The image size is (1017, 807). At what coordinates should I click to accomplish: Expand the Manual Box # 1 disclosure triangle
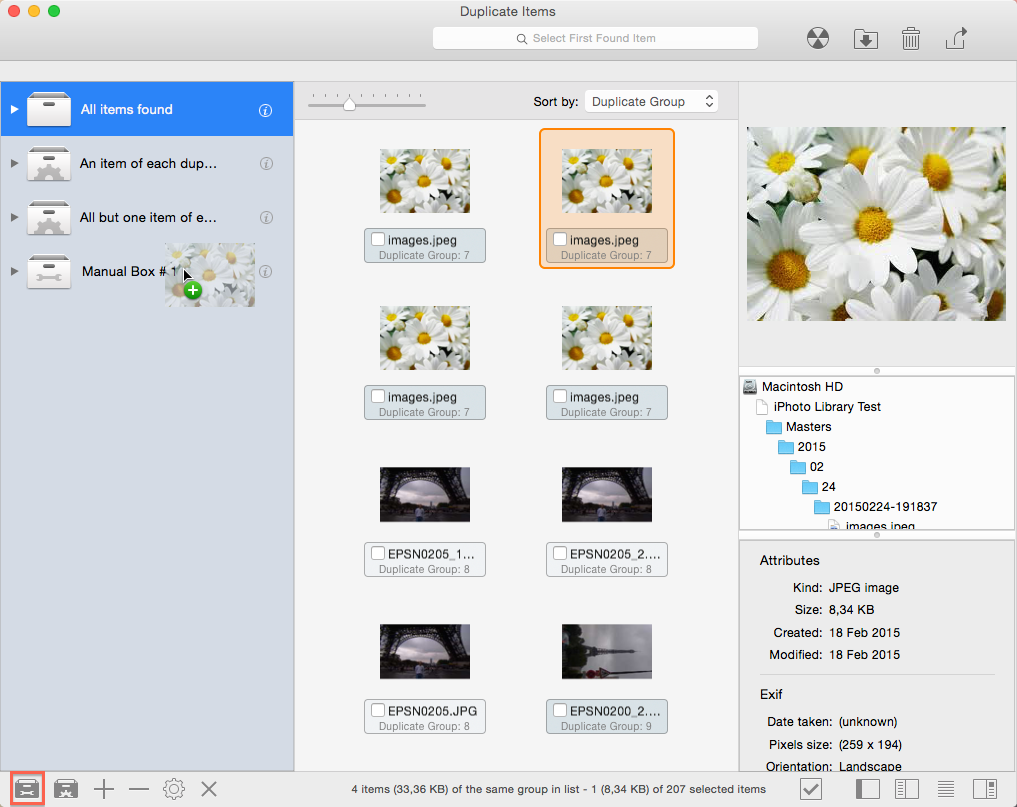pos(14,272)
